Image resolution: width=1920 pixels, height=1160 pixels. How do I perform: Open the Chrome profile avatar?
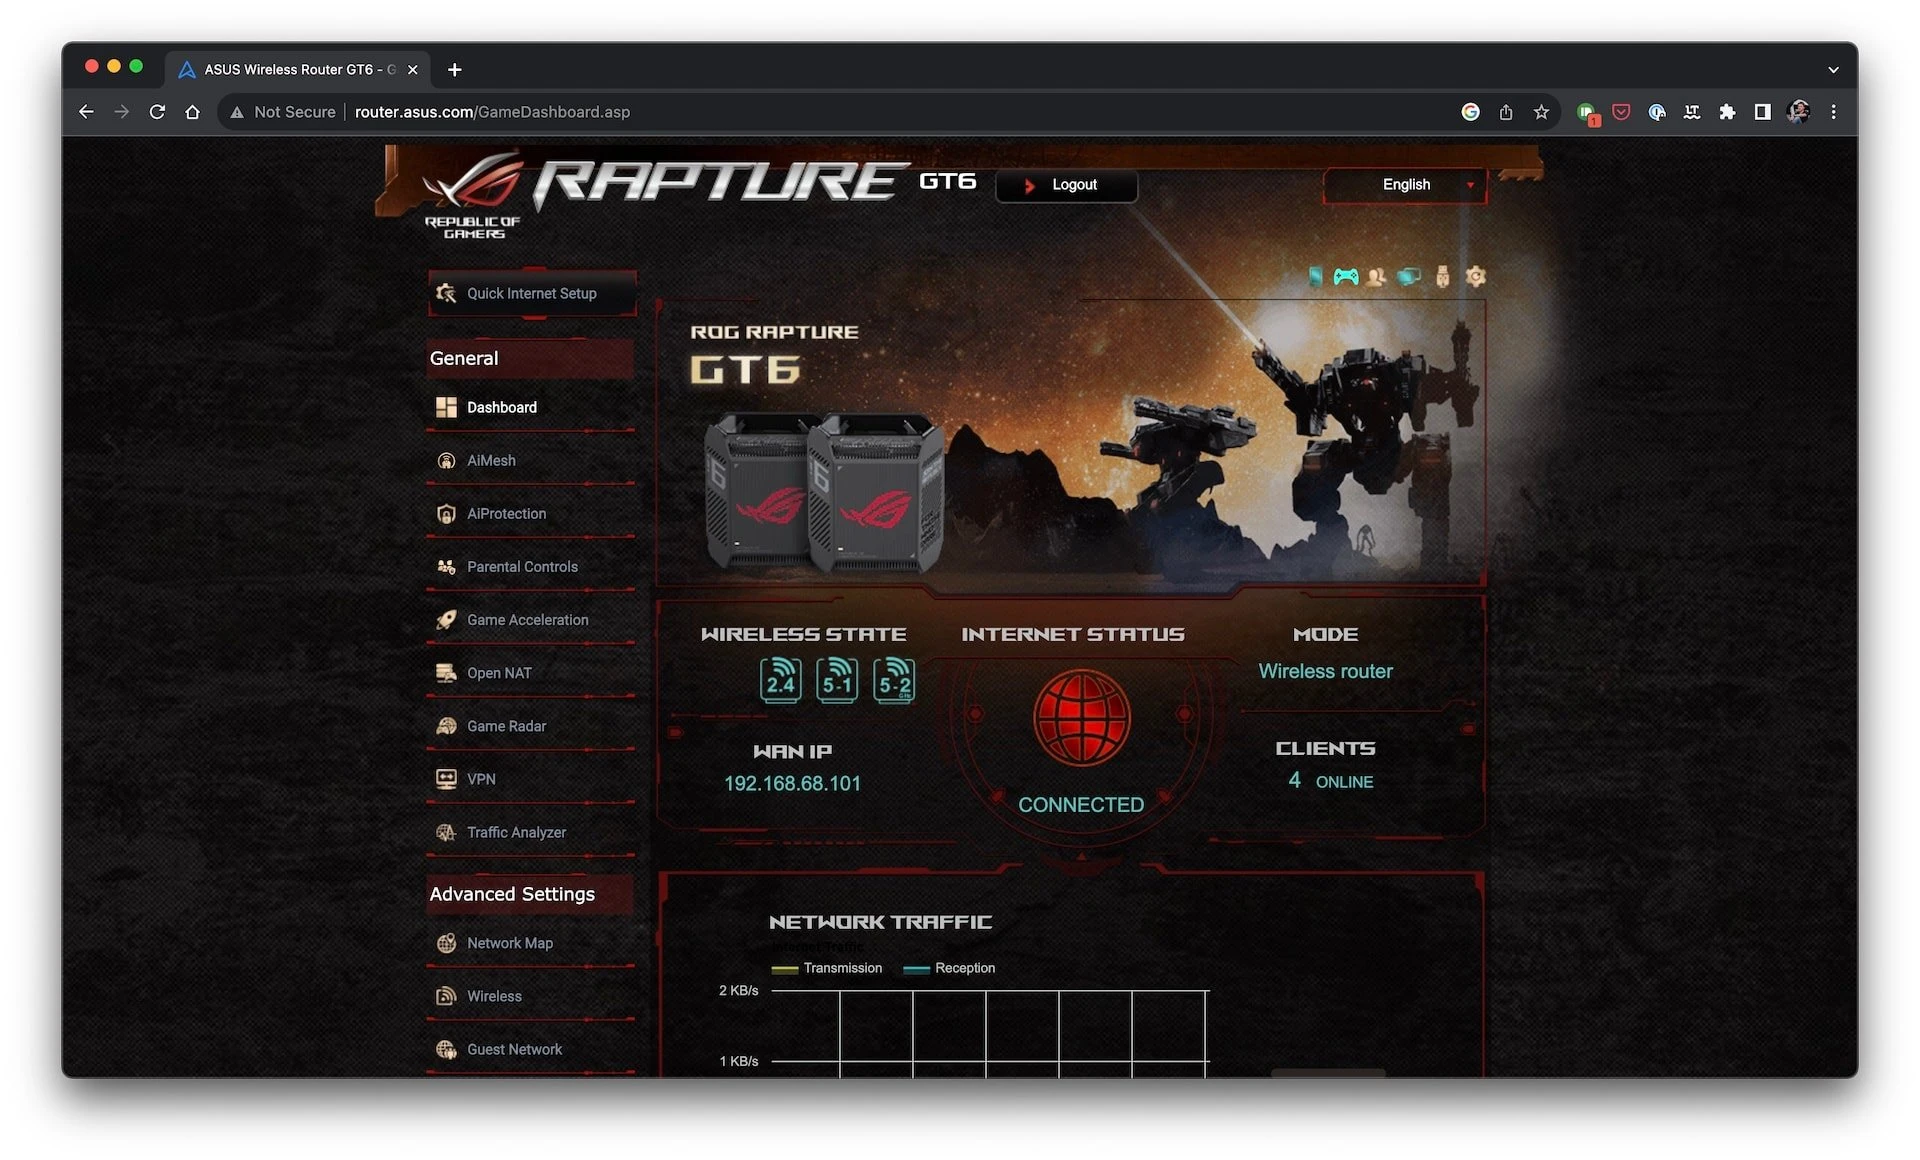point(1798,112)
